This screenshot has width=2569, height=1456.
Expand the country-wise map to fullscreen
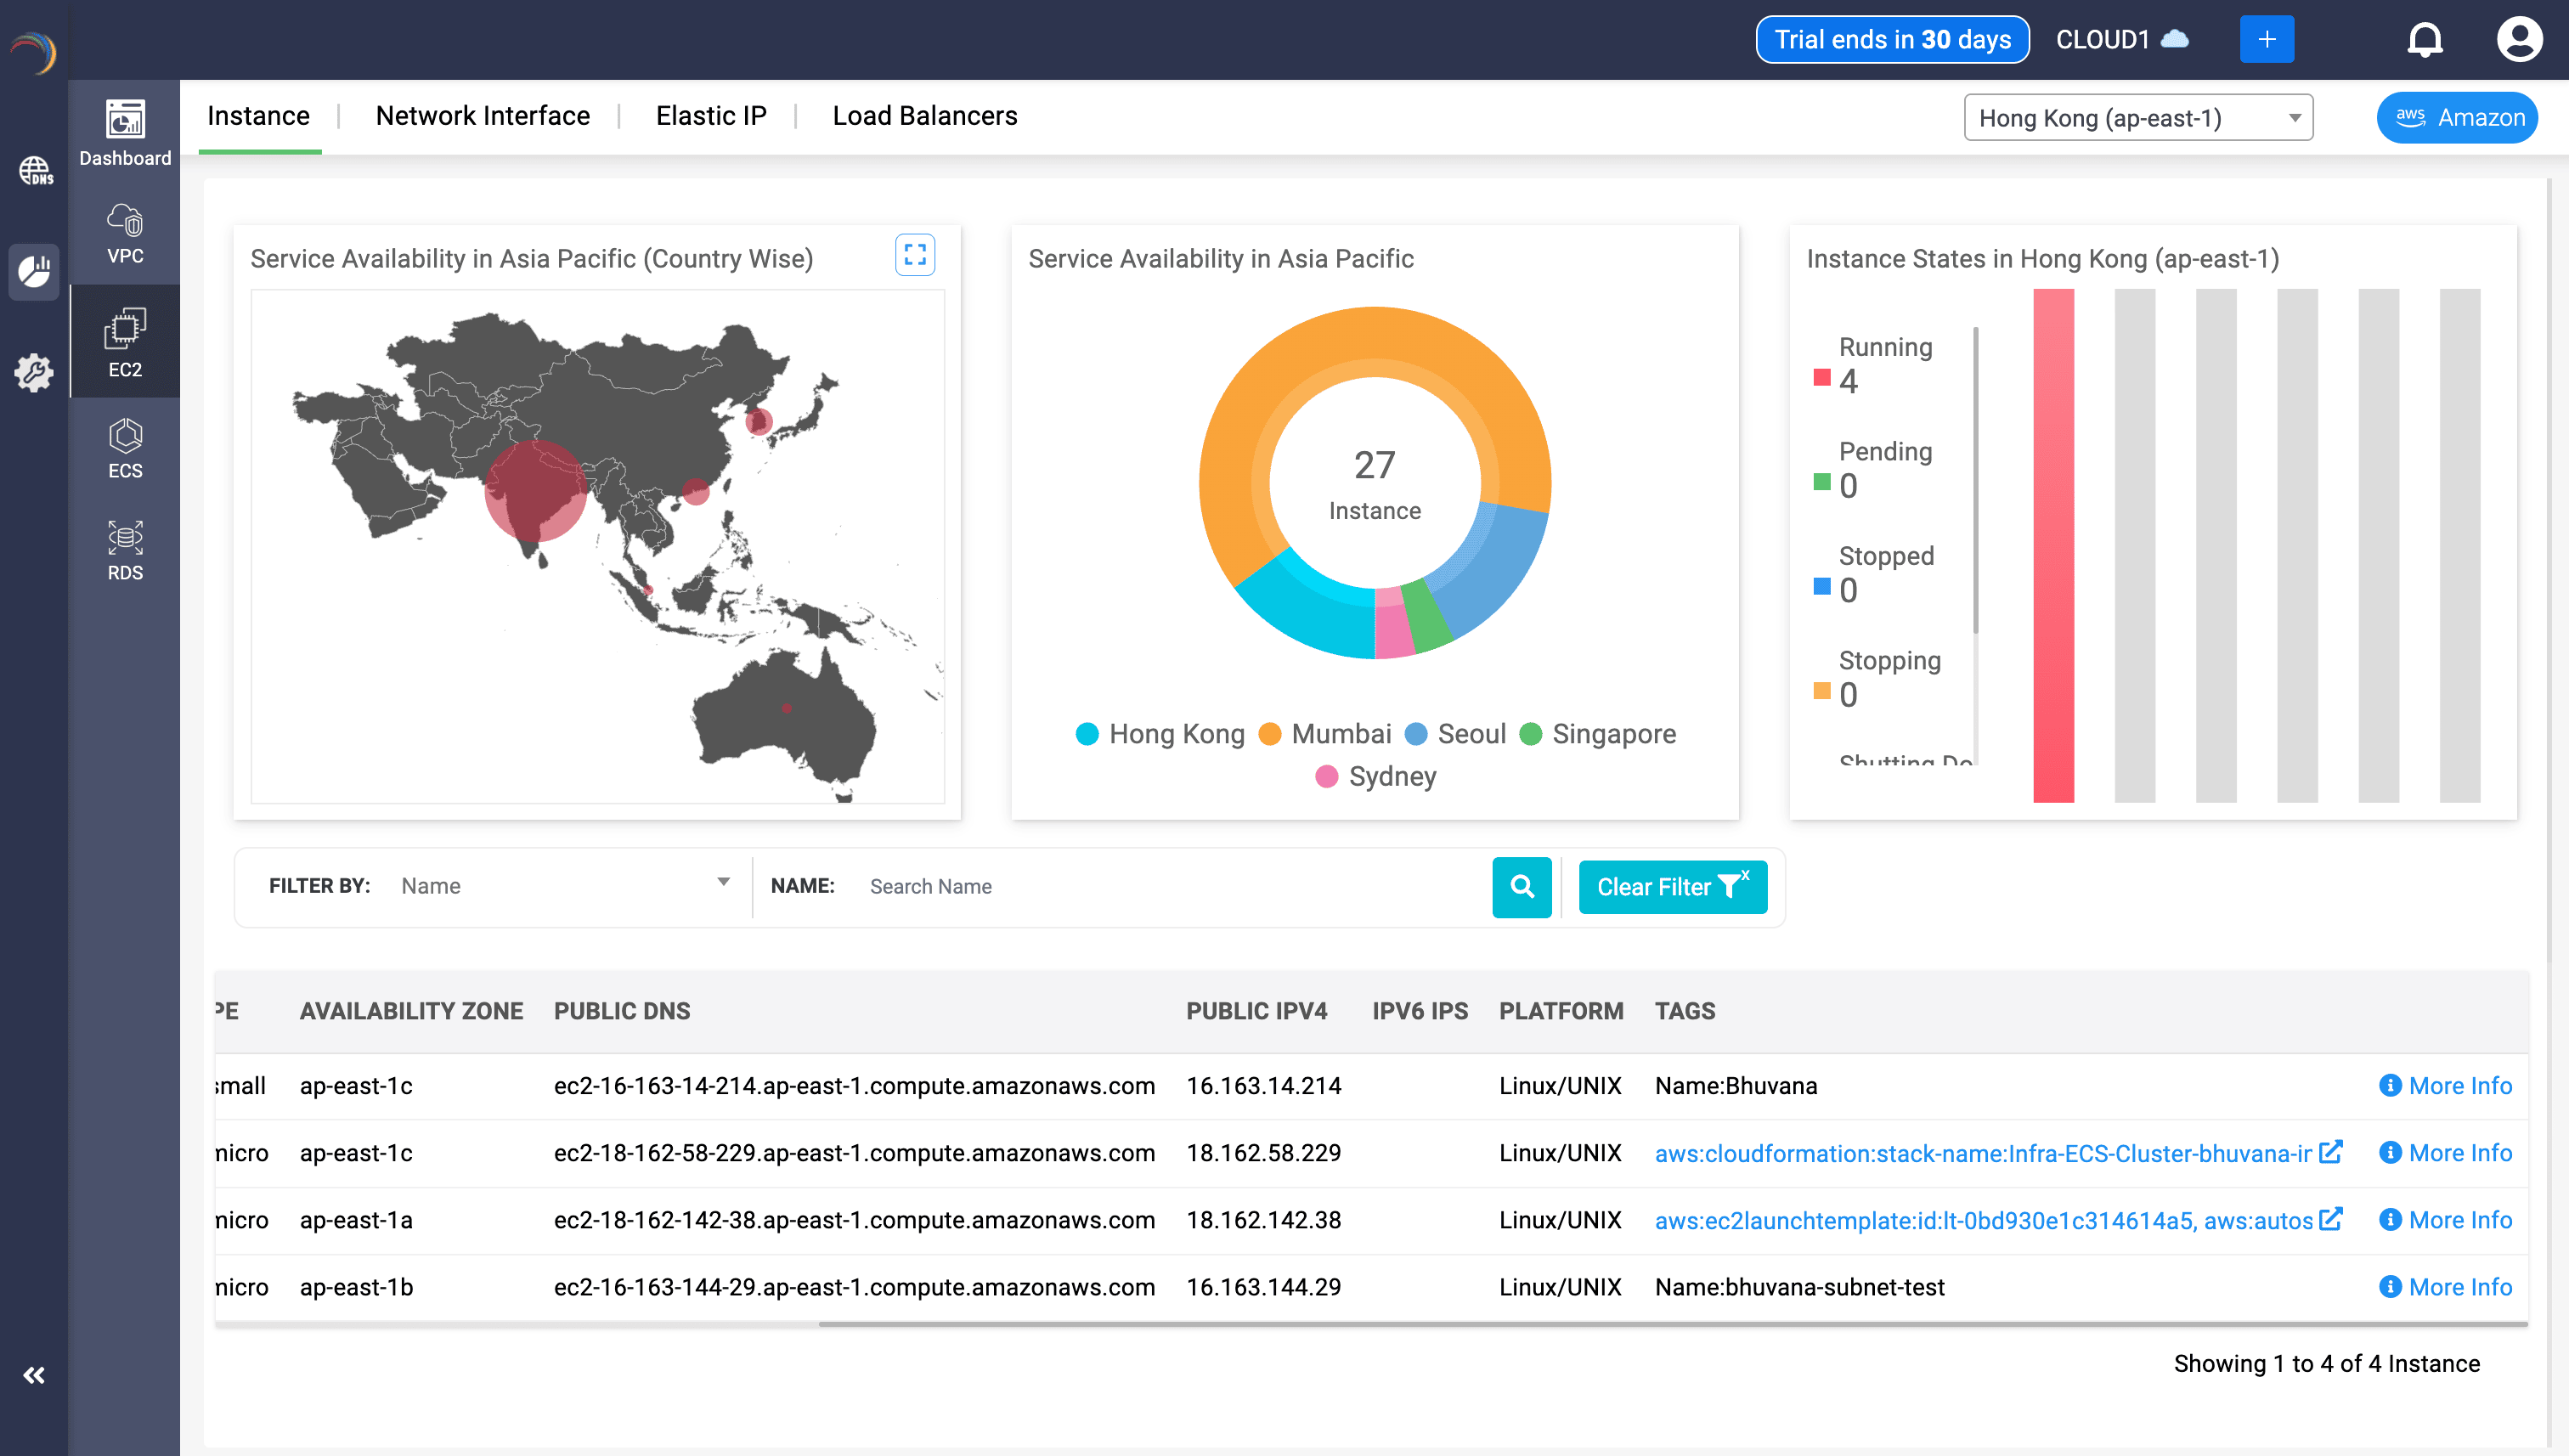click(914, 255)
